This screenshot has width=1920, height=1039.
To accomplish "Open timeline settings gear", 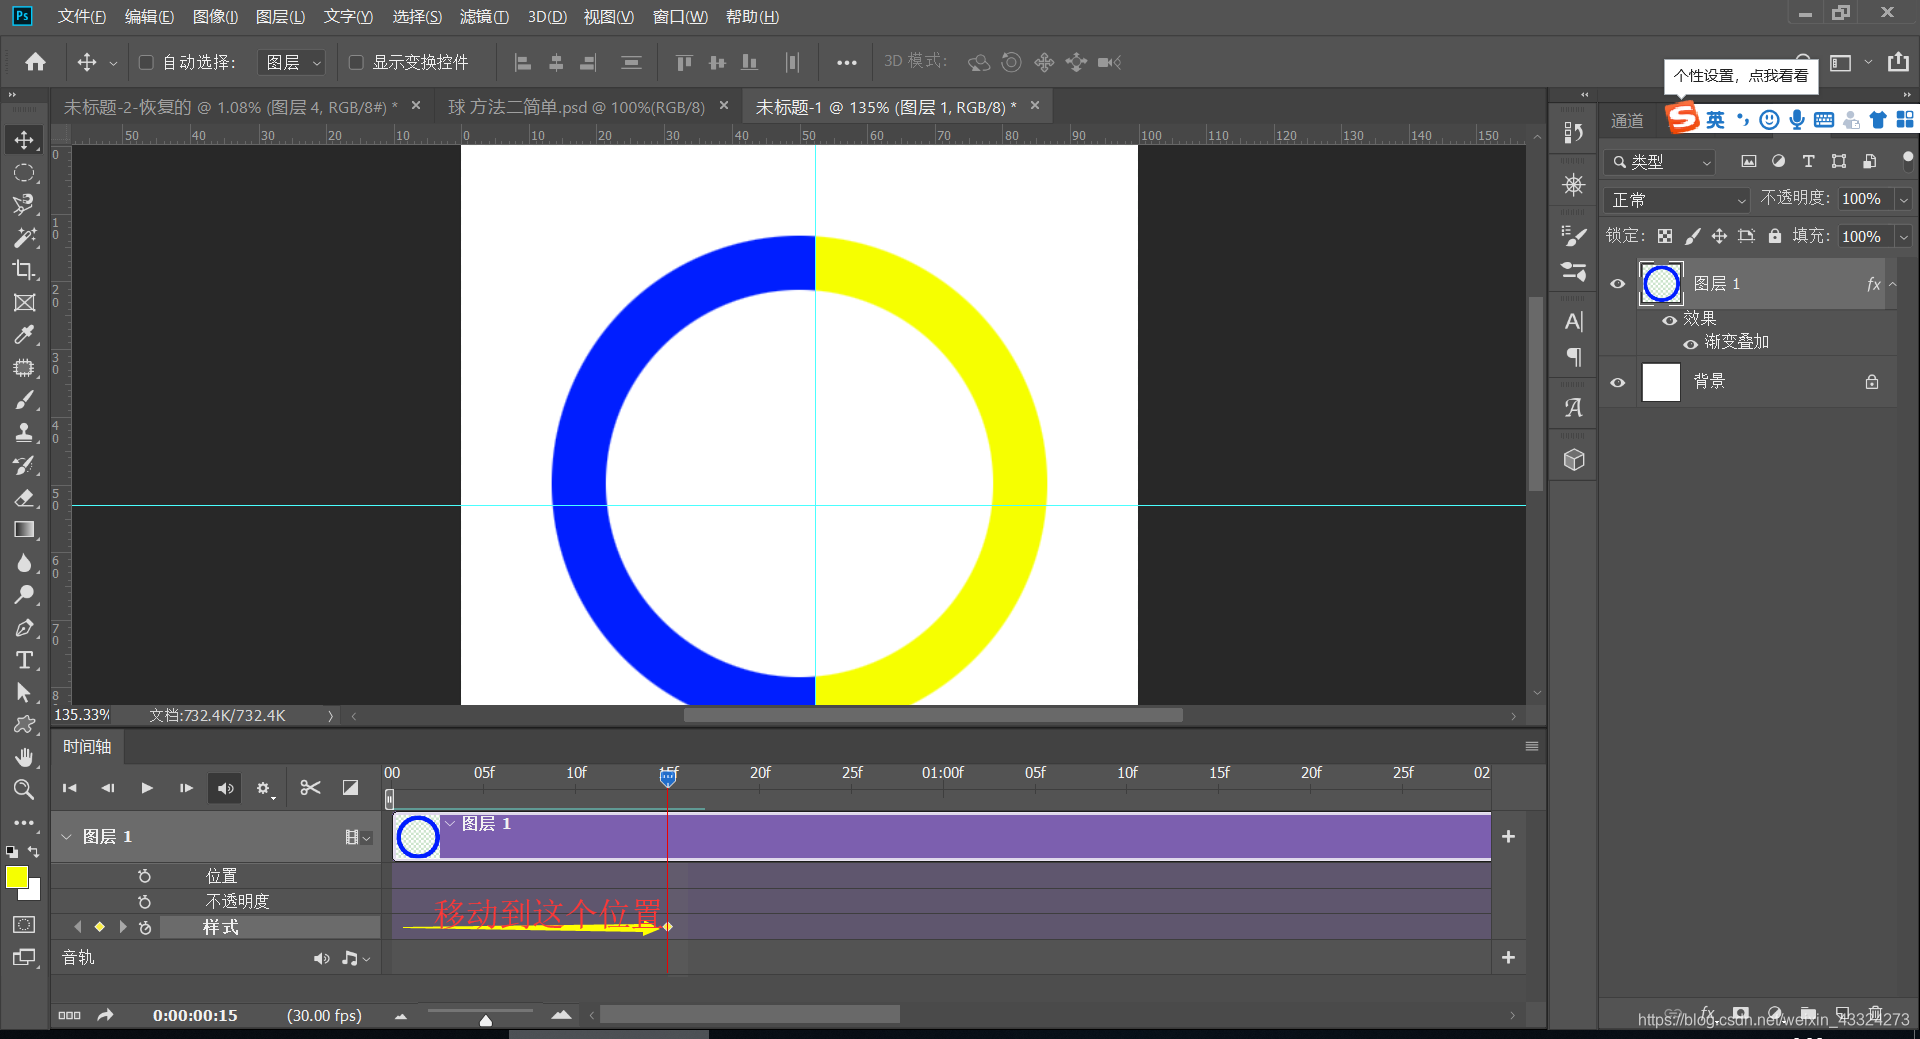I will (264, 789).
